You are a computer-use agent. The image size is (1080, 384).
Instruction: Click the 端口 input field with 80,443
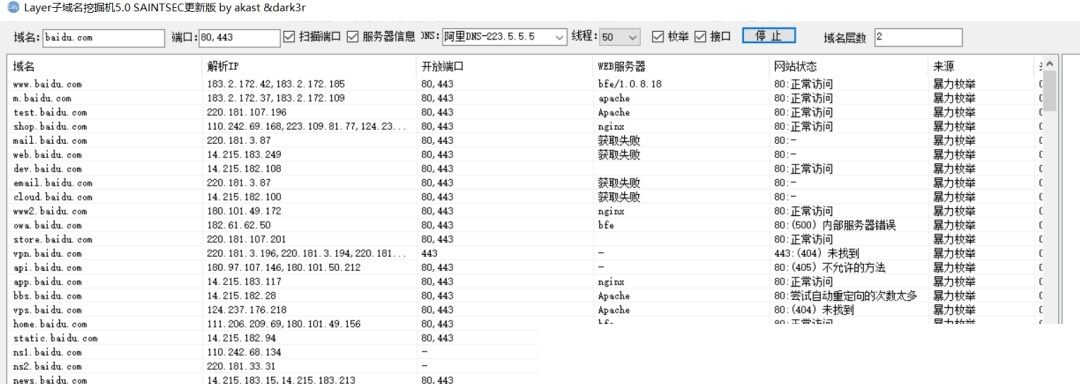(x=239, y=37)
